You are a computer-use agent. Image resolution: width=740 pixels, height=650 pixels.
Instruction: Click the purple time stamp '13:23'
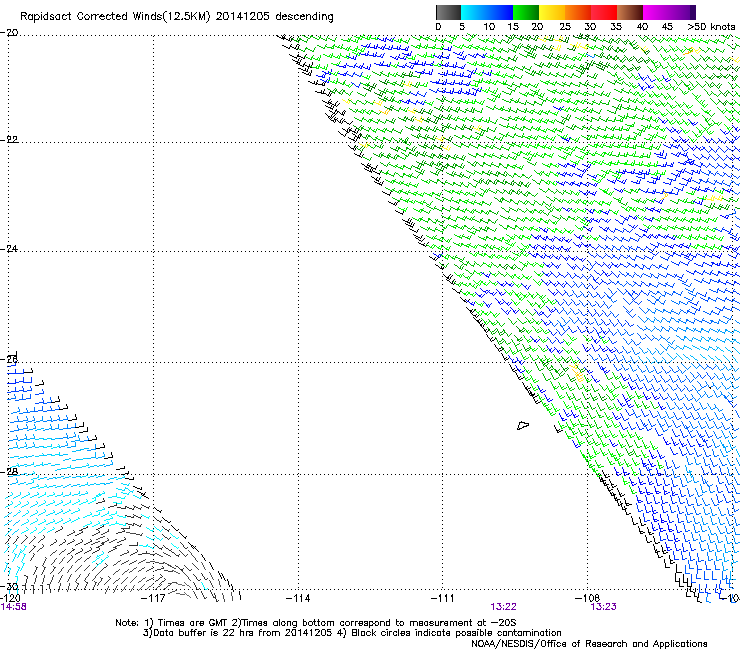[604, 607]
